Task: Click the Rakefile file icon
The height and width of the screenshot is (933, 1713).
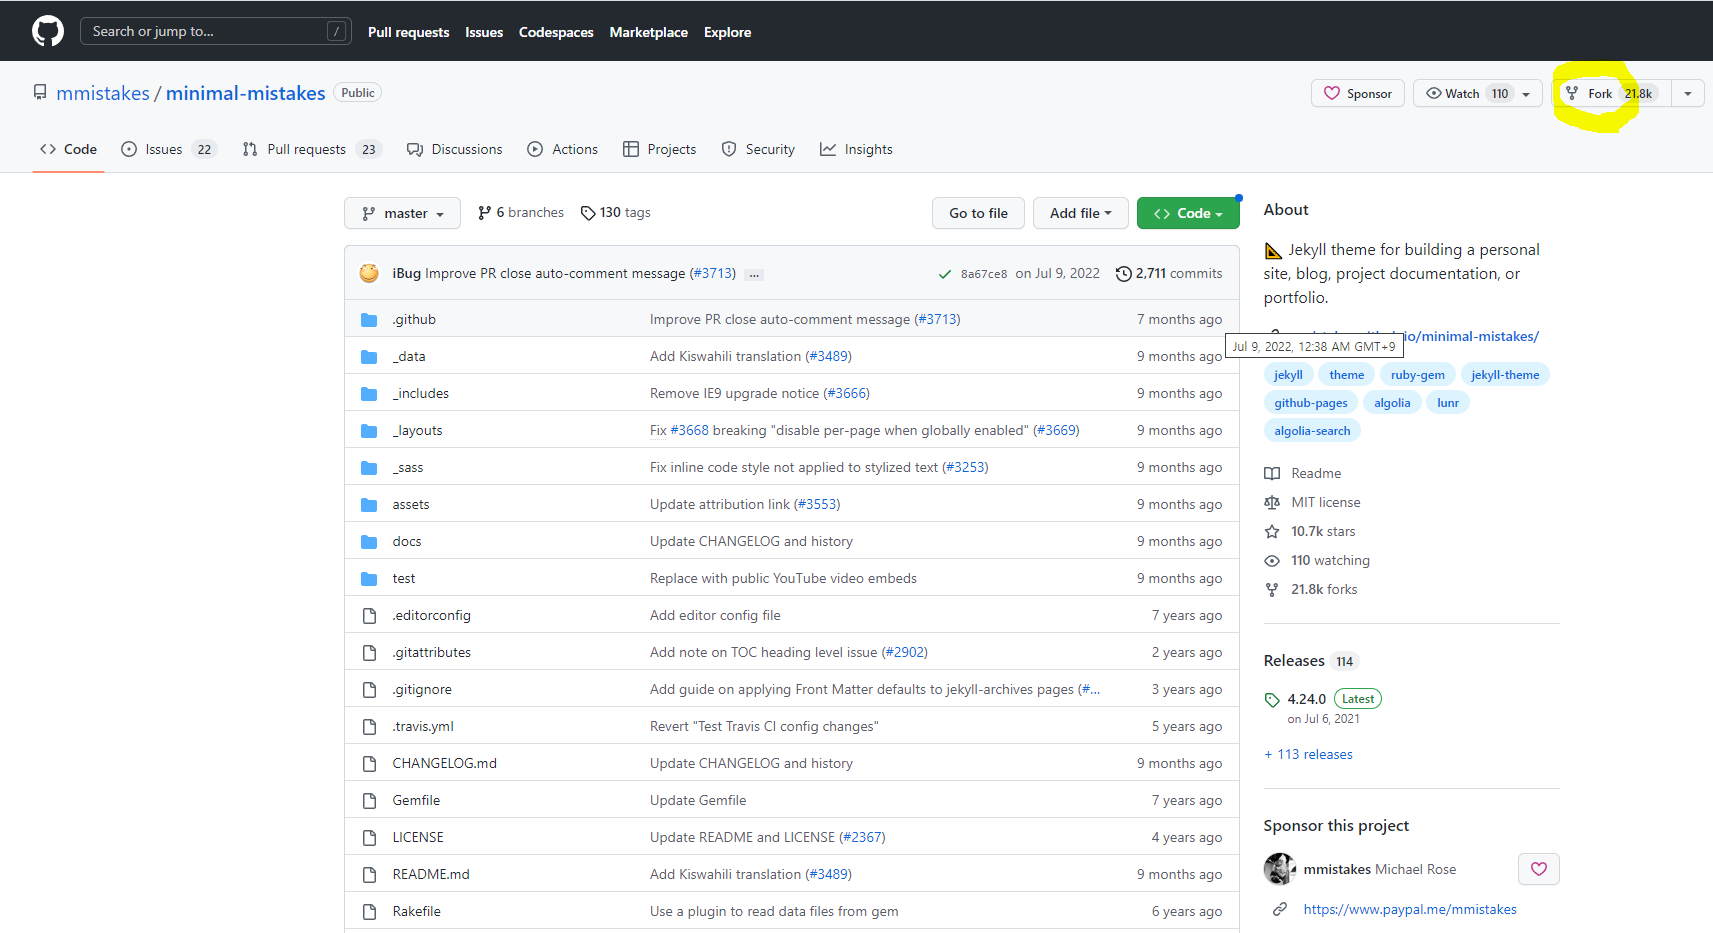Action: 369,912
